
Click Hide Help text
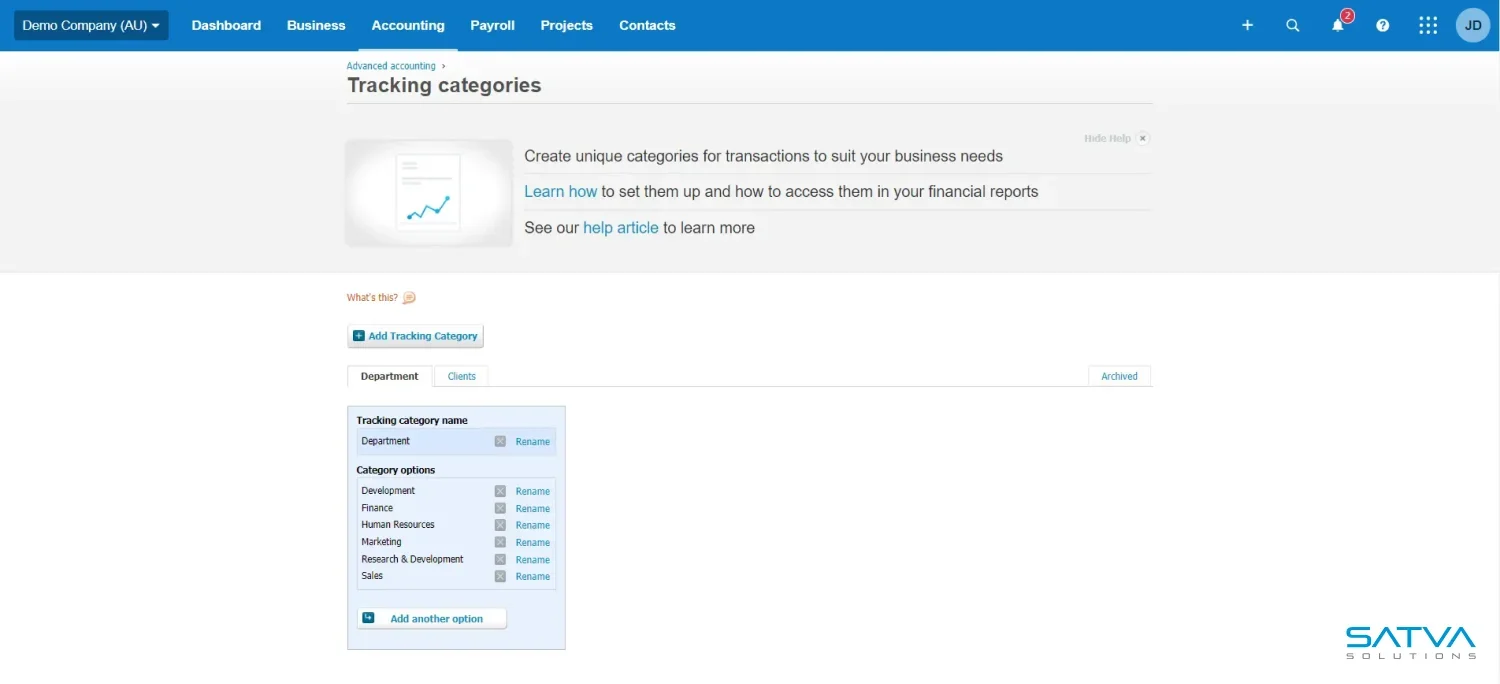[x=1107, y=138]
